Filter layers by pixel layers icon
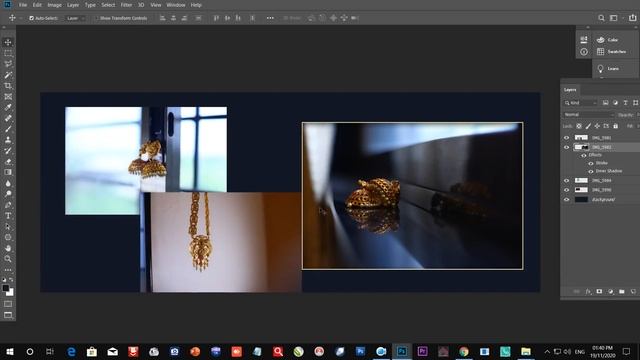This screenshot has width=640, height=360. coord(605,103)
